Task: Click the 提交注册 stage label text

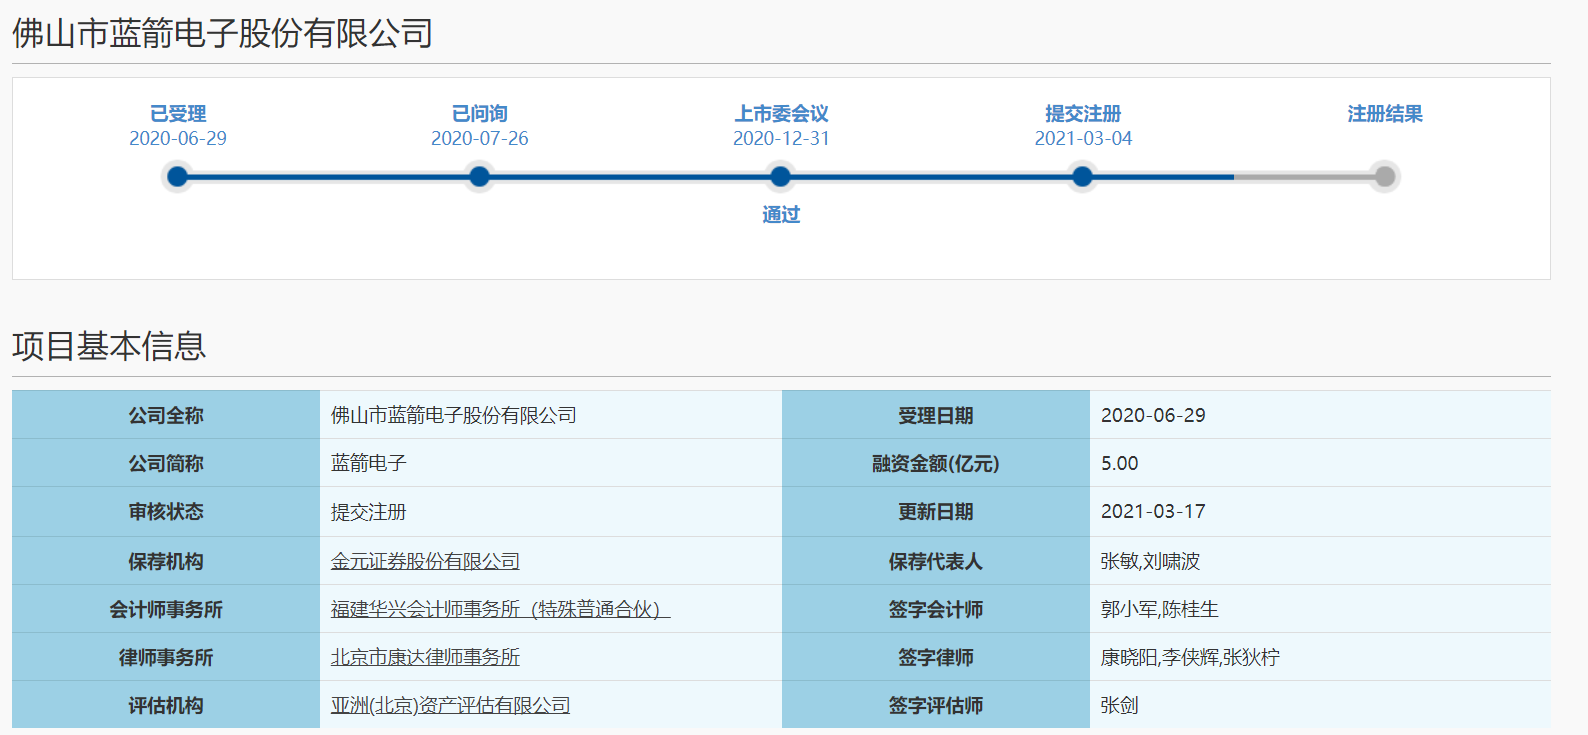Action: click(1083, 114)
